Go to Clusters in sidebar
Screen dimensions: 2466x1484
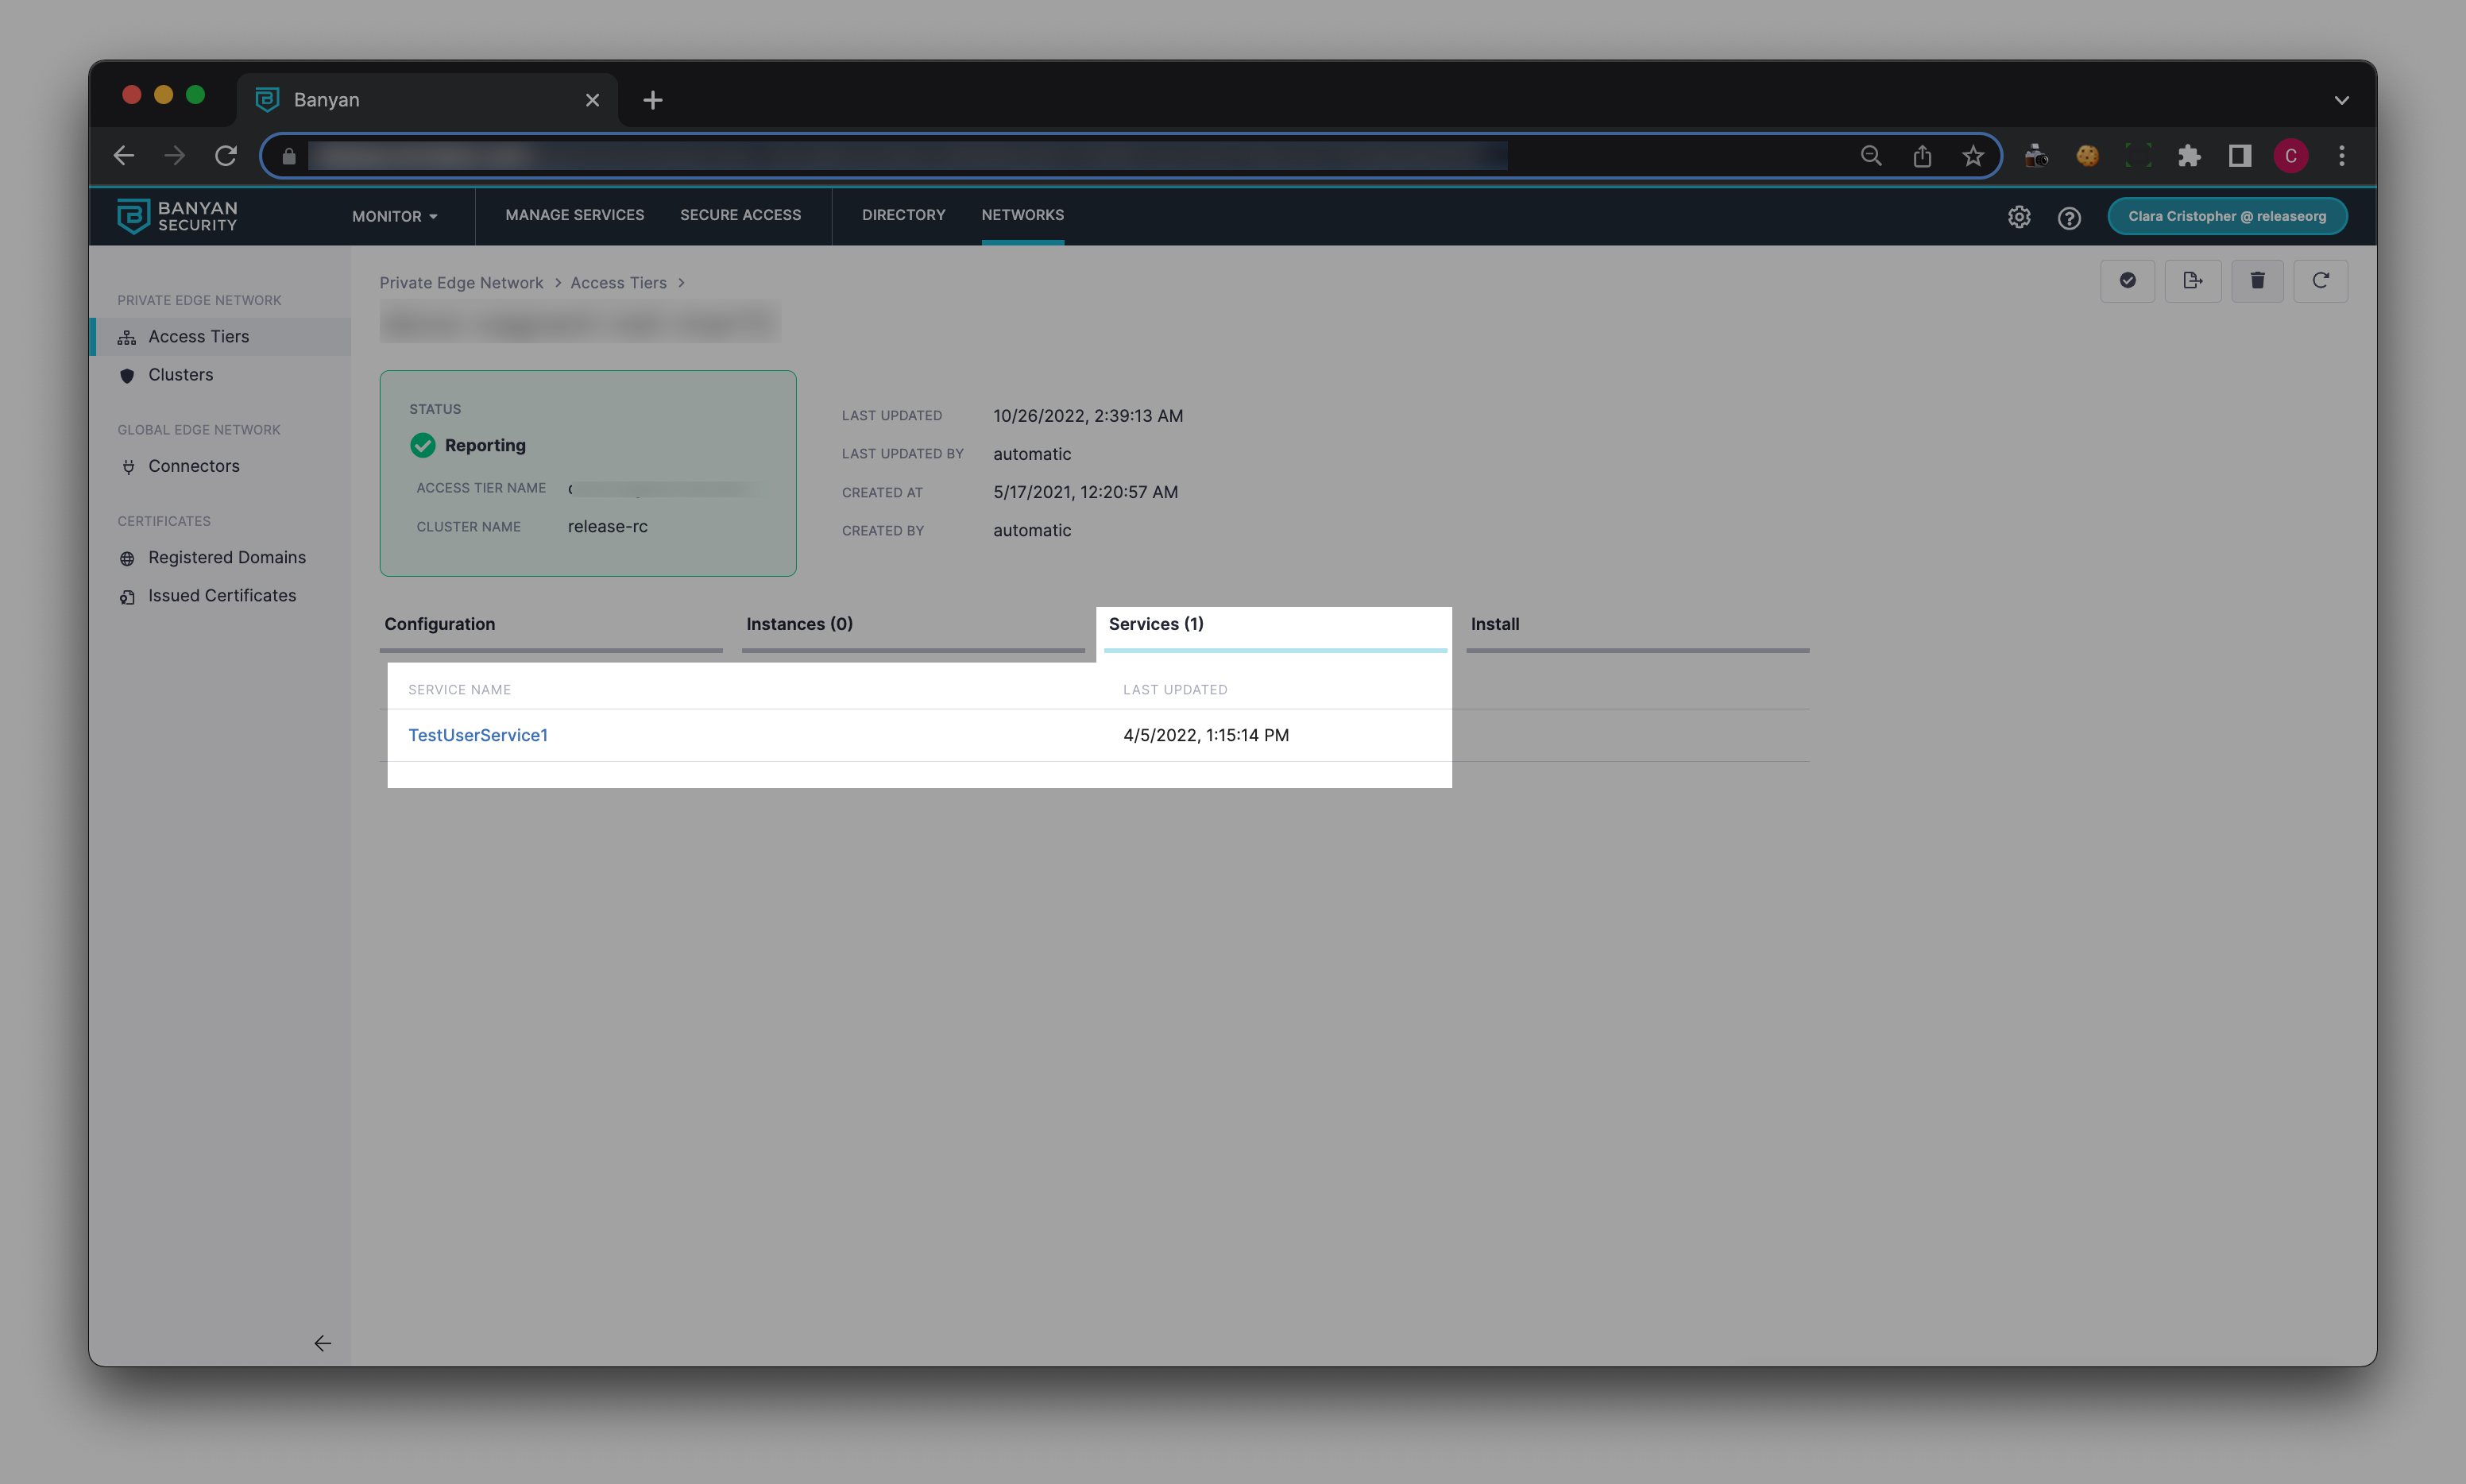click(x=180, y=375)
